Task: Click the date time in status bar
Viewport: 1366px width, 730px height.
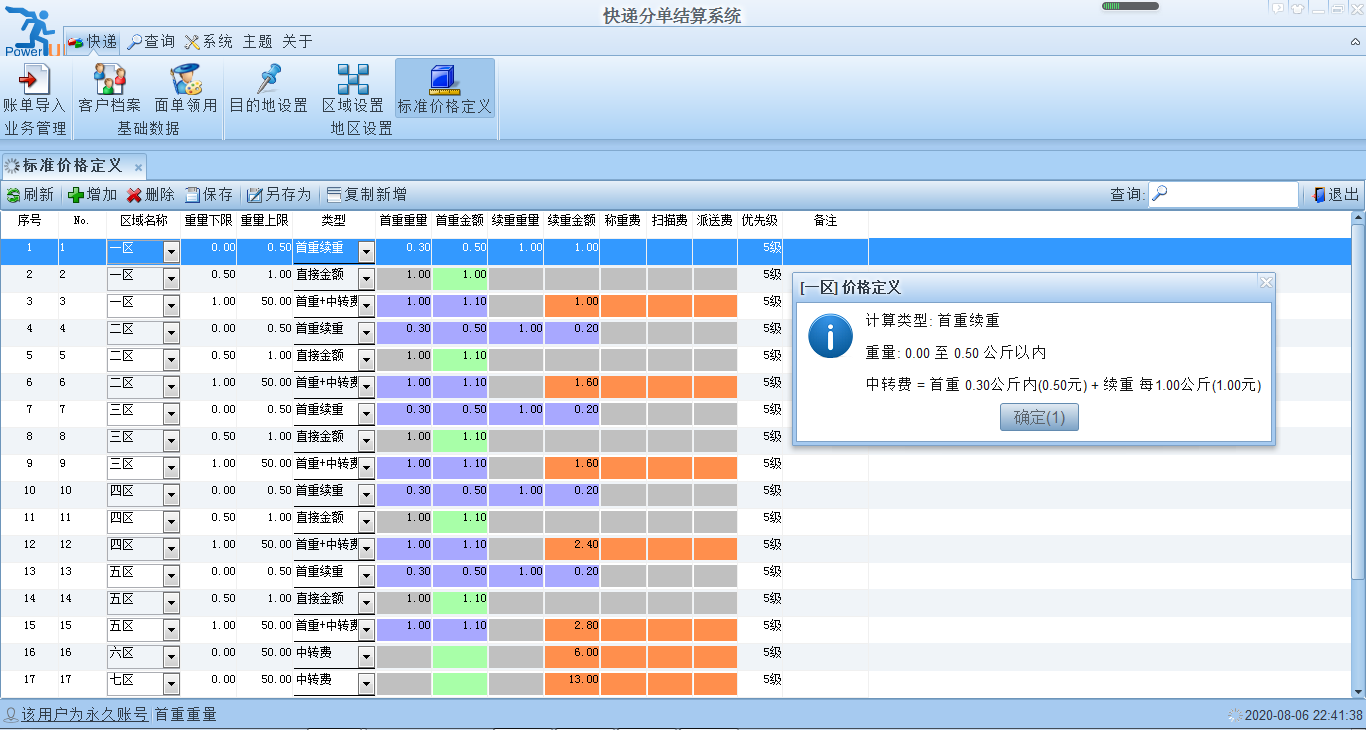Action: coord(1304,715)
